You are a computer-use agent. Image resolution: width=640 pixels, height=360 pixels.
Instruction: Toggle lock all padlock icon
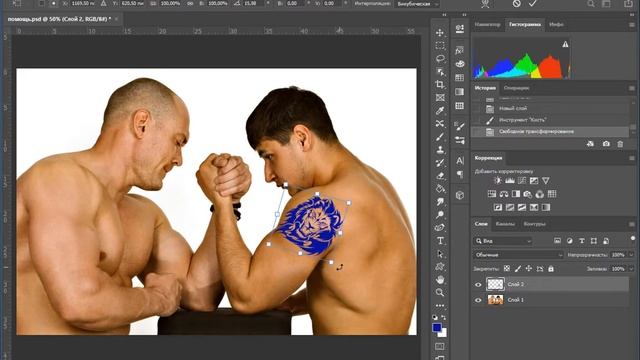tap(551, 269)
